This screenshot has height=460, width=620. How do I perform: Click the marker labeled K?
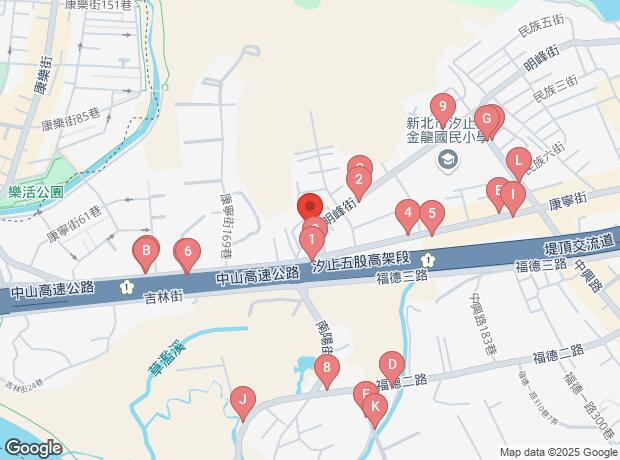(374, 411)
